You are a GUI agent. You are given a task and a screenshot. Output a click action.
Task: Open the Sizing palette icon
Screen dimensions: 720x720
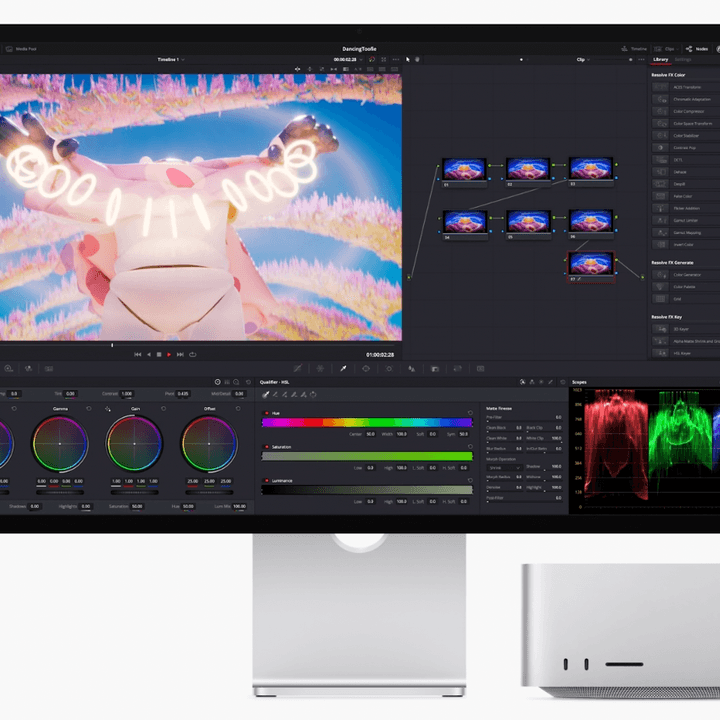(457, 369)
